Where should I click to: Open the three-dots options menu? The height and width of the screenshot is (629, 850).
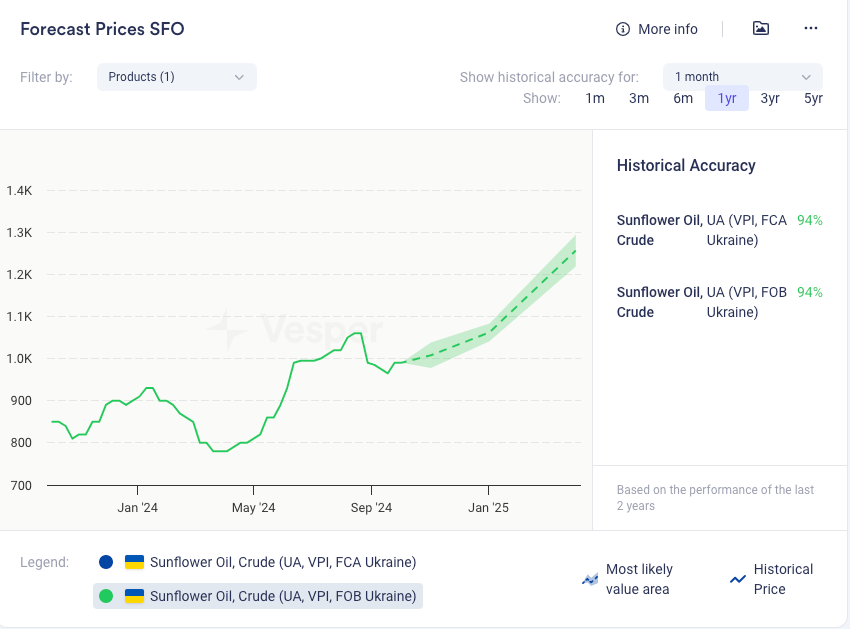[811, 28]
